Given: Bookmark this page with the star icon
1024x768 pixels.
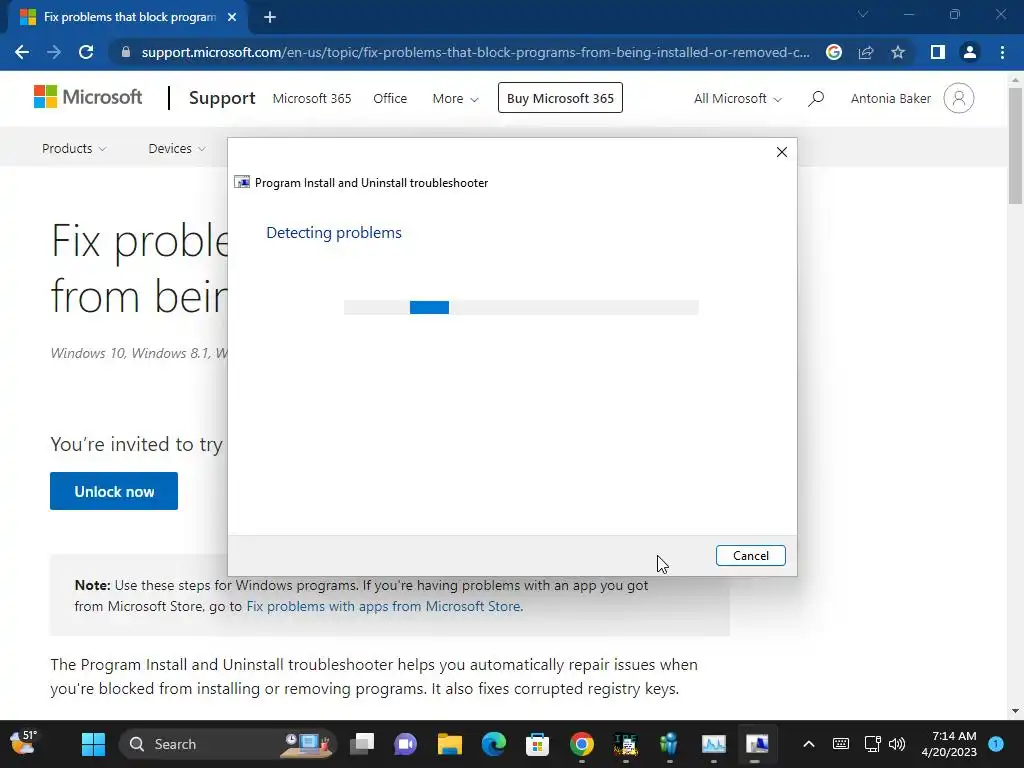Looking at the screenshot, I should 898,52.
